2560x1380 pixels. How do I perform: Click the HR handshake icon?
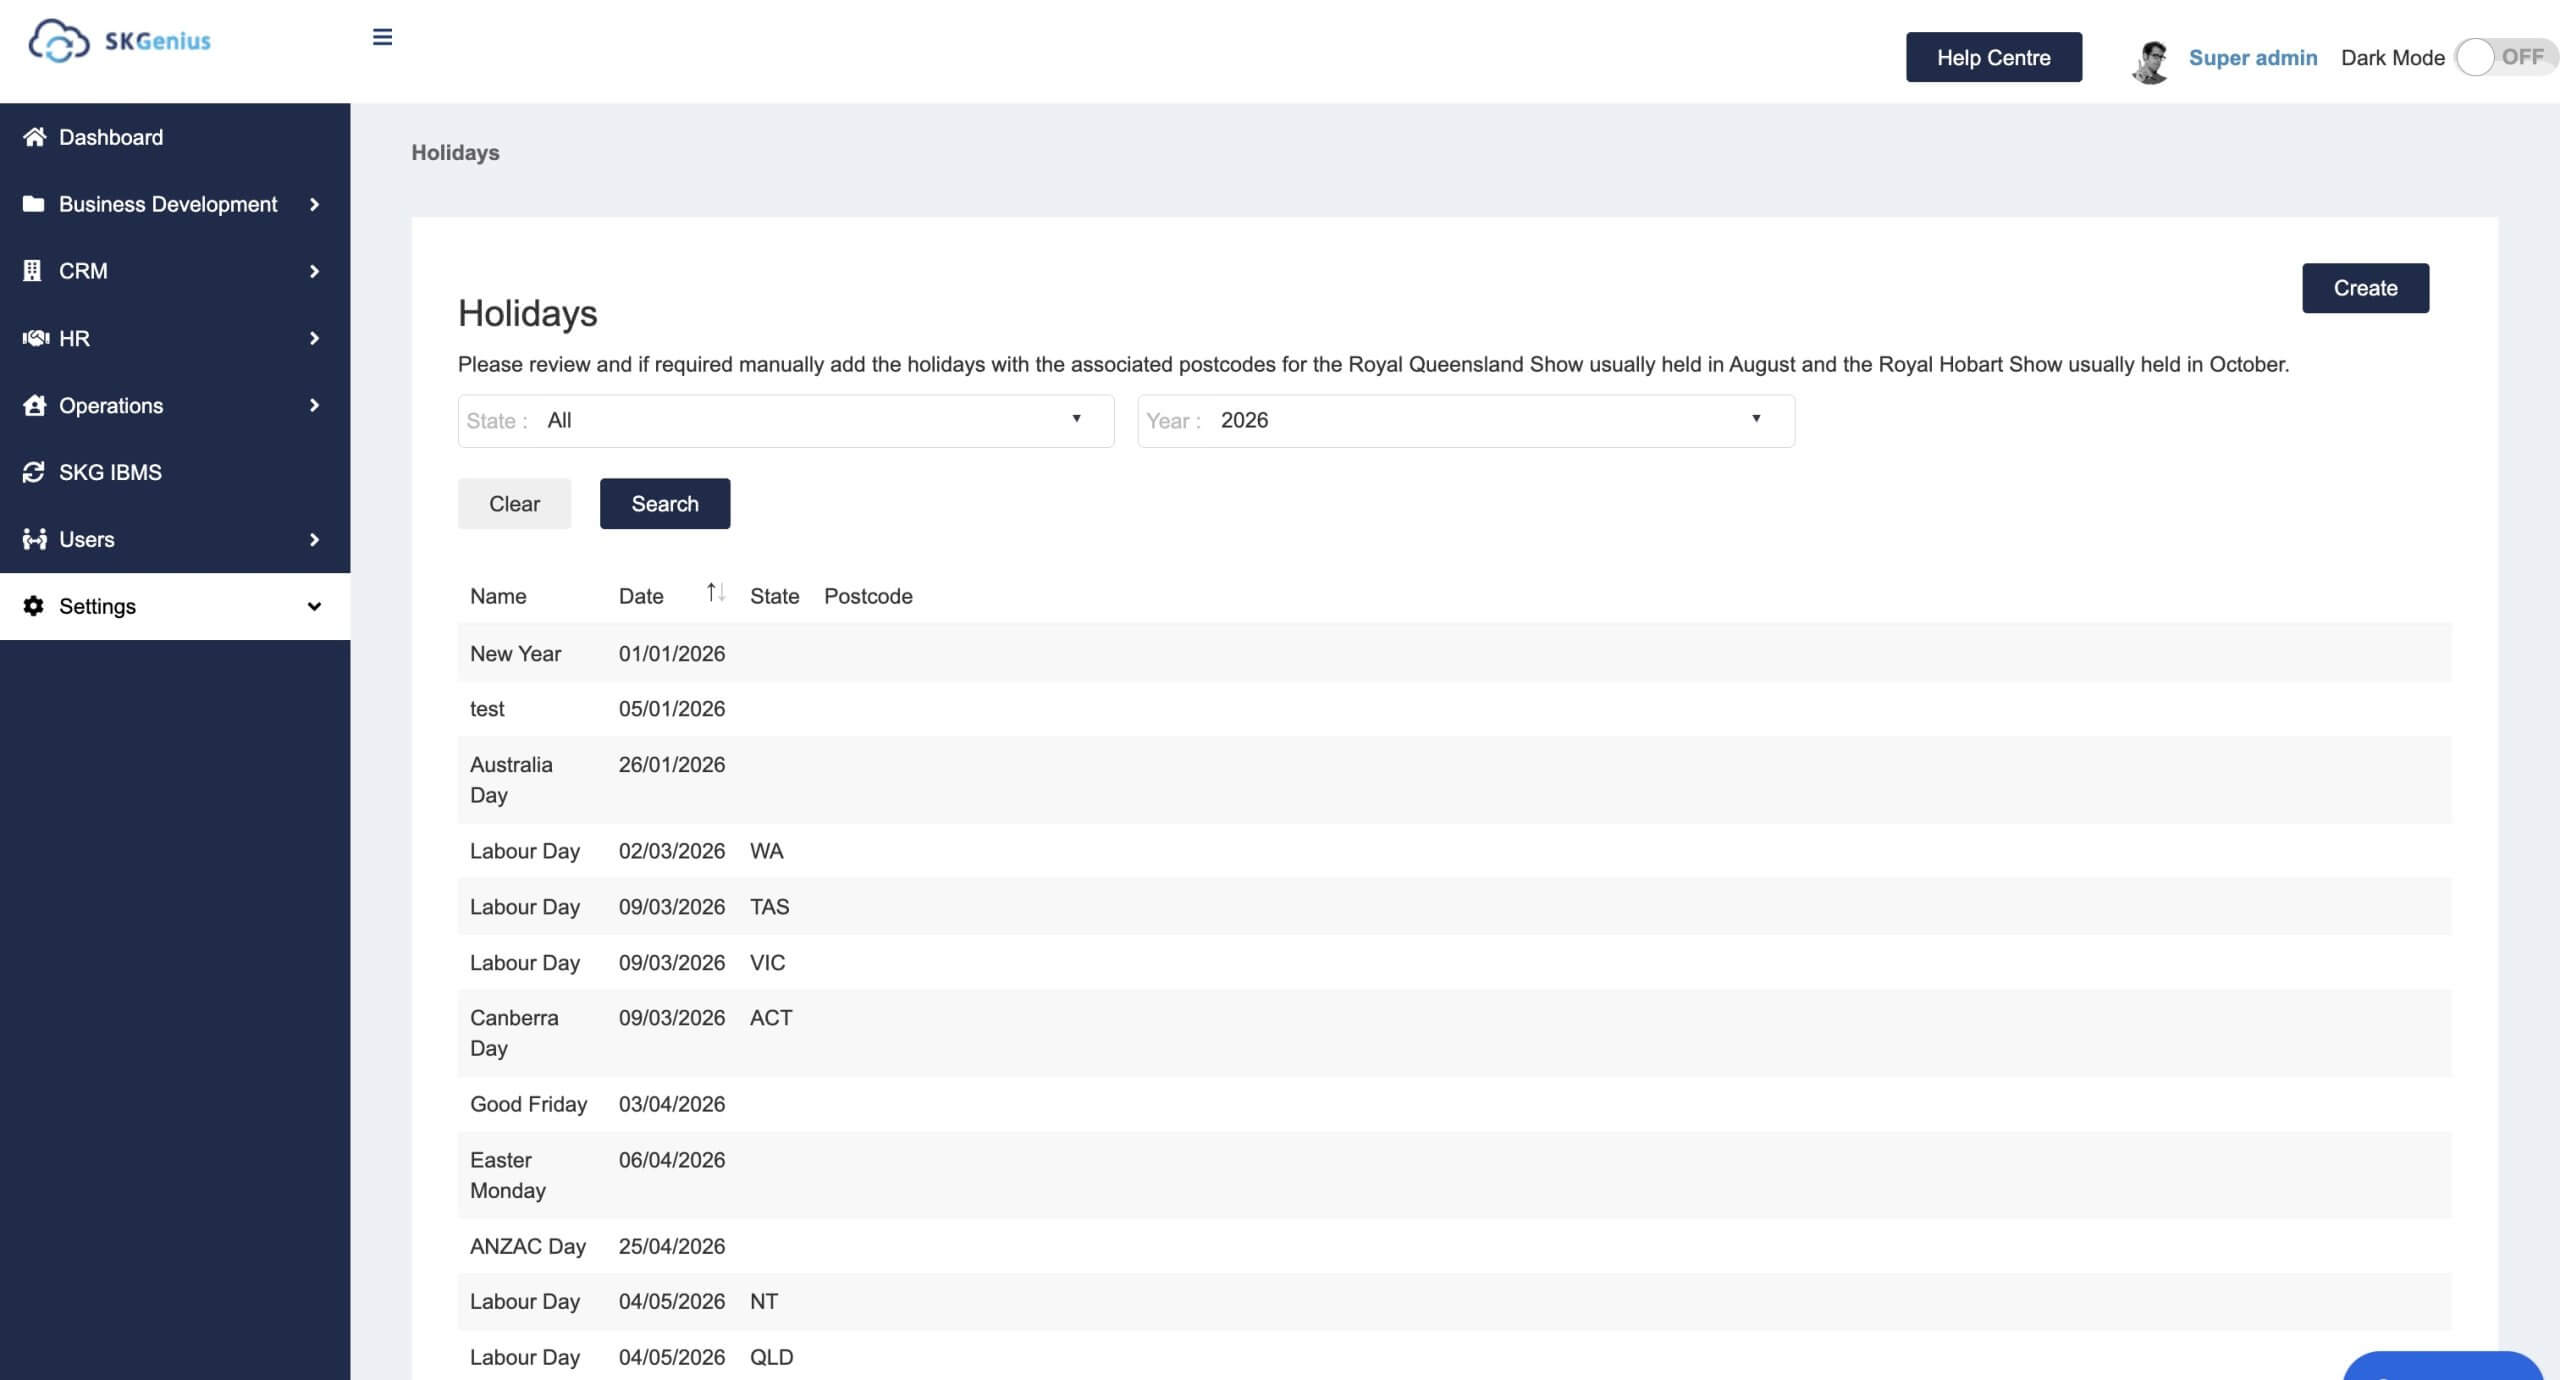point(35,338)
